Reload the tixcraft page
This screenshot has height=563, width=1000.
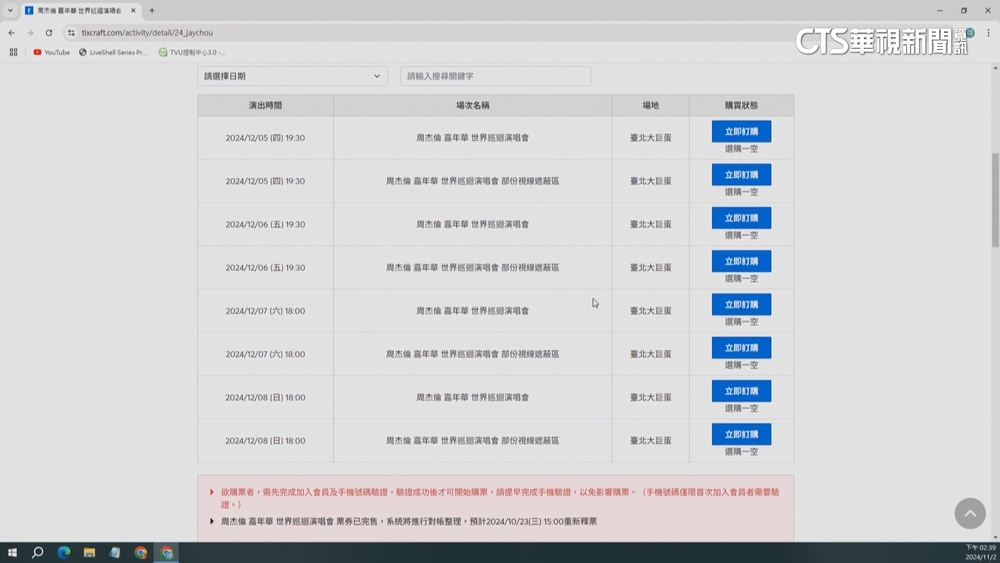click(48, 33)
